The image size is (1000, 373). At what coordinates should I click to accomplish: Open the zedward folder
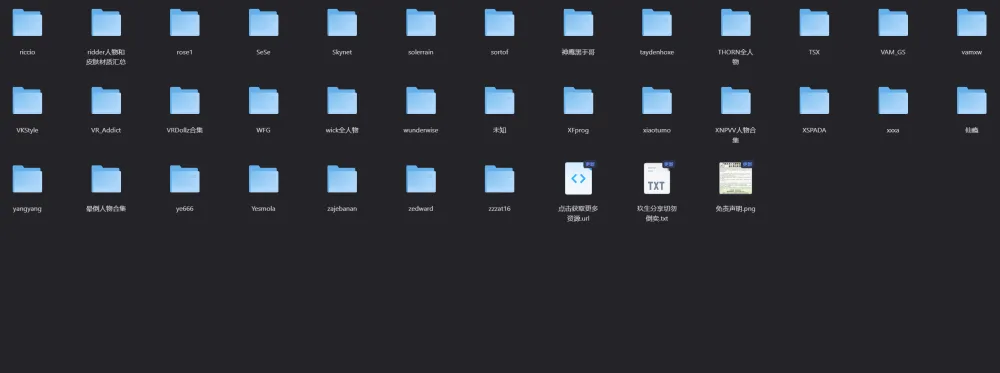(421, 179)
